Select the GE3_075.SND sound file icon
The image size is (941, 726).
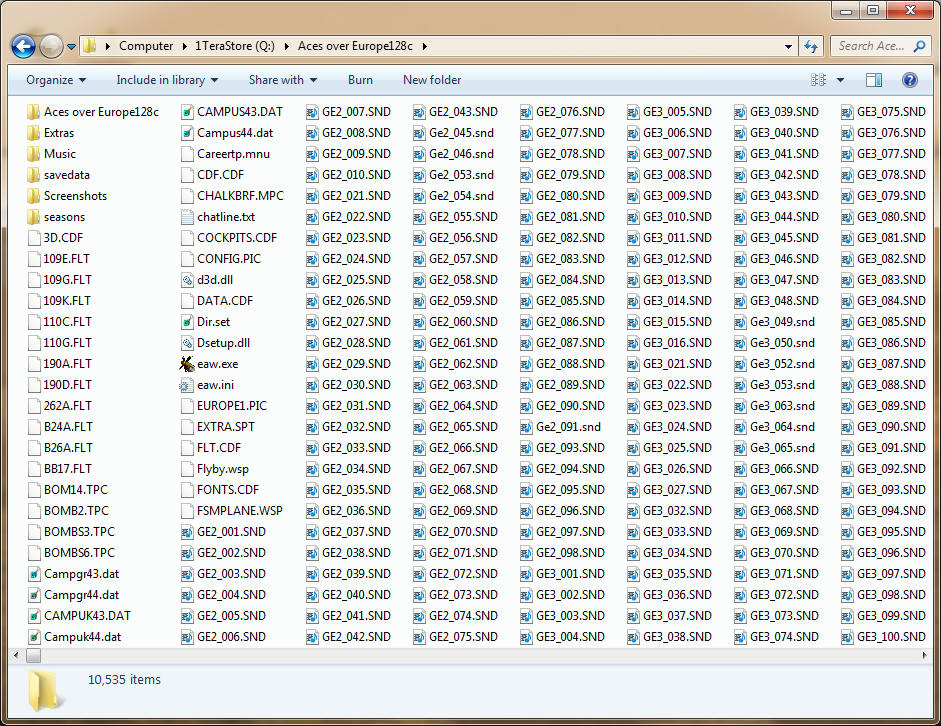pos(846,112)
